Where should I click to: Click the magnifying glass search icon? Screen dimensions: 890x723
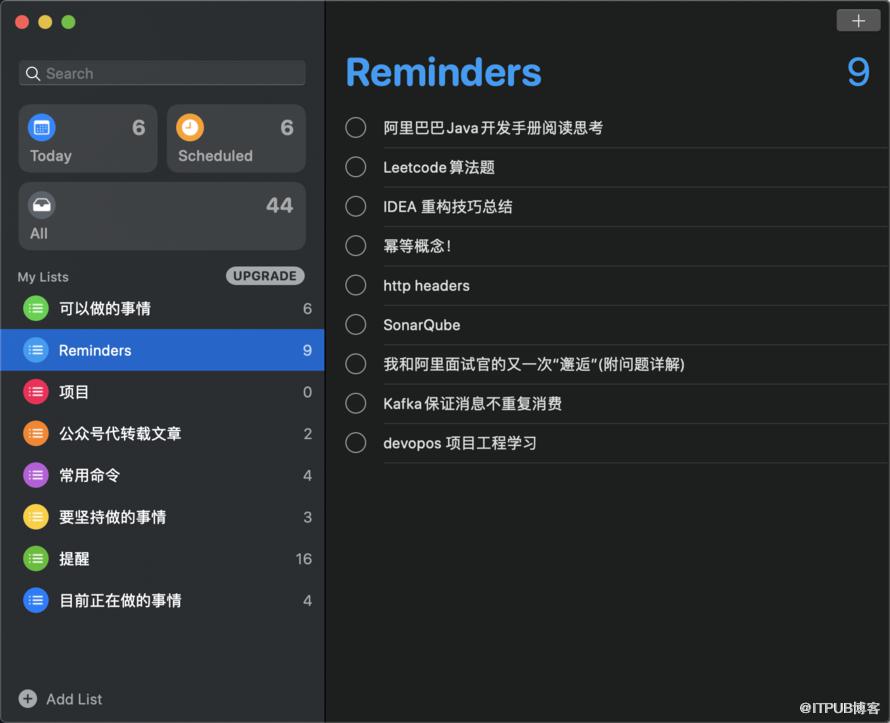(x=33, y=74)
